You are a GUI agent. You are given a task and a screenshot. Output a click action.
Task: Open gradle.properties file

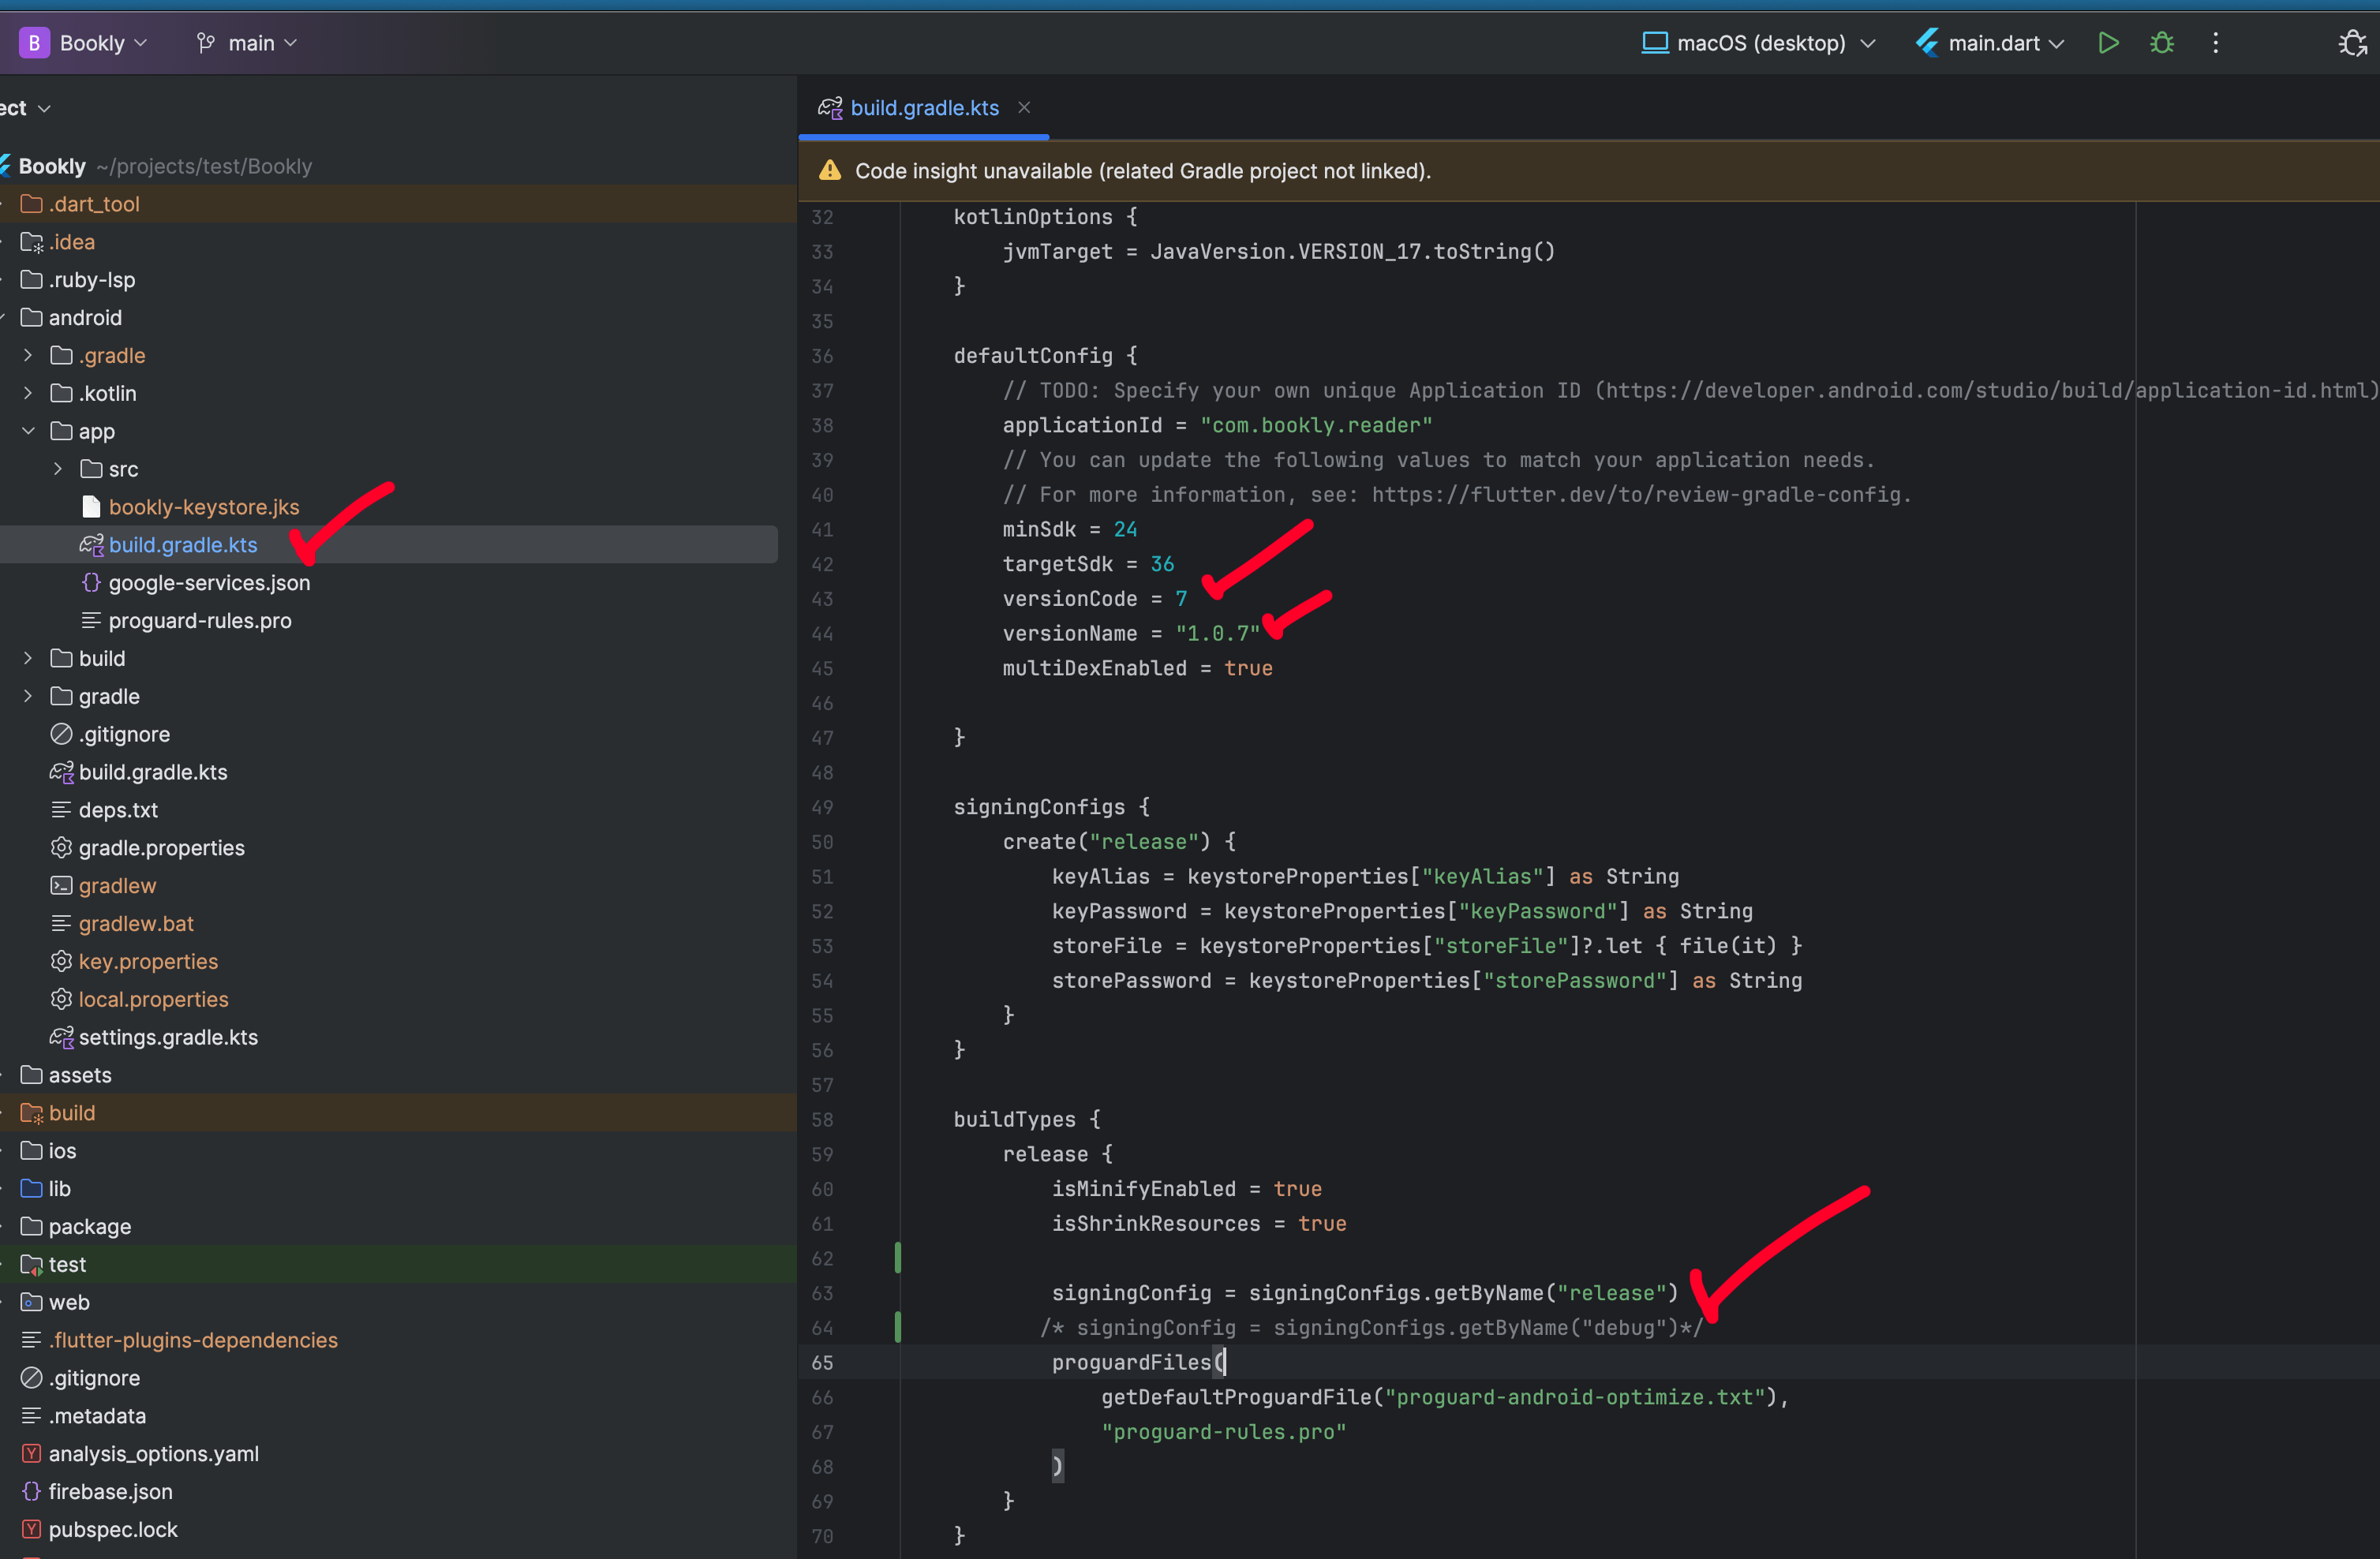(161, 848)
